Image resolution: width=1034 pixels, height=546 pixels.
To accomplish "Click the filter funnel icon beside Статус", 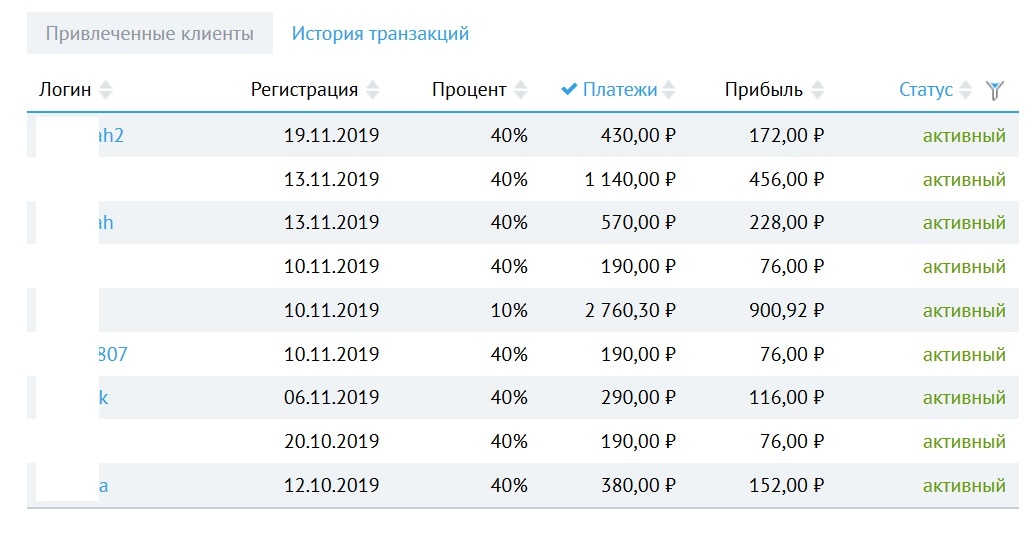I will pos(994,90).
